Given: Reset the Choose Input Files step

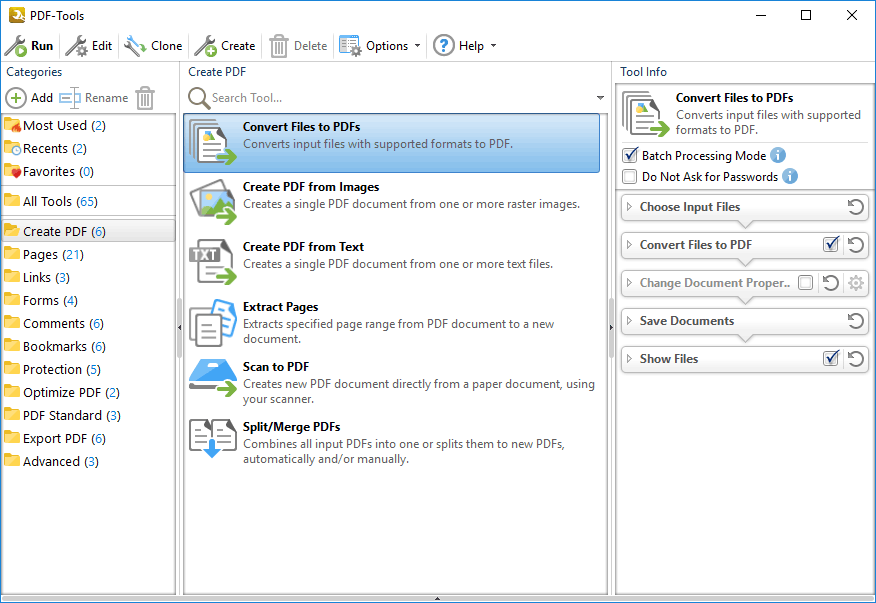Looking at the screenshot, I should coord(856,207).
